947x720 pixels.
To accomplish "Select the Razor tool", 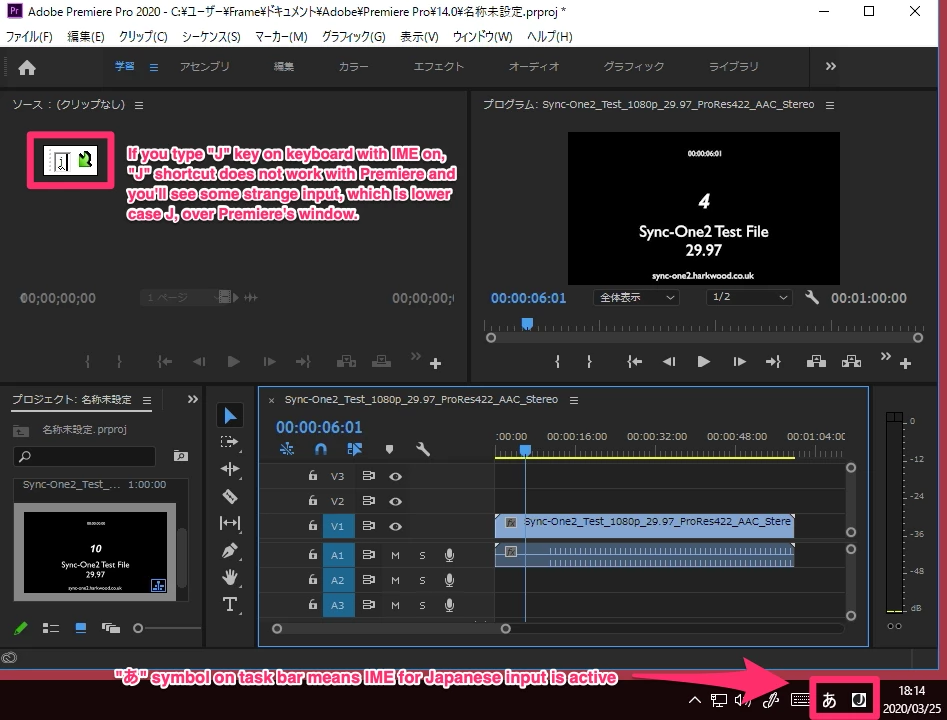I will click(x=230, y=497).
